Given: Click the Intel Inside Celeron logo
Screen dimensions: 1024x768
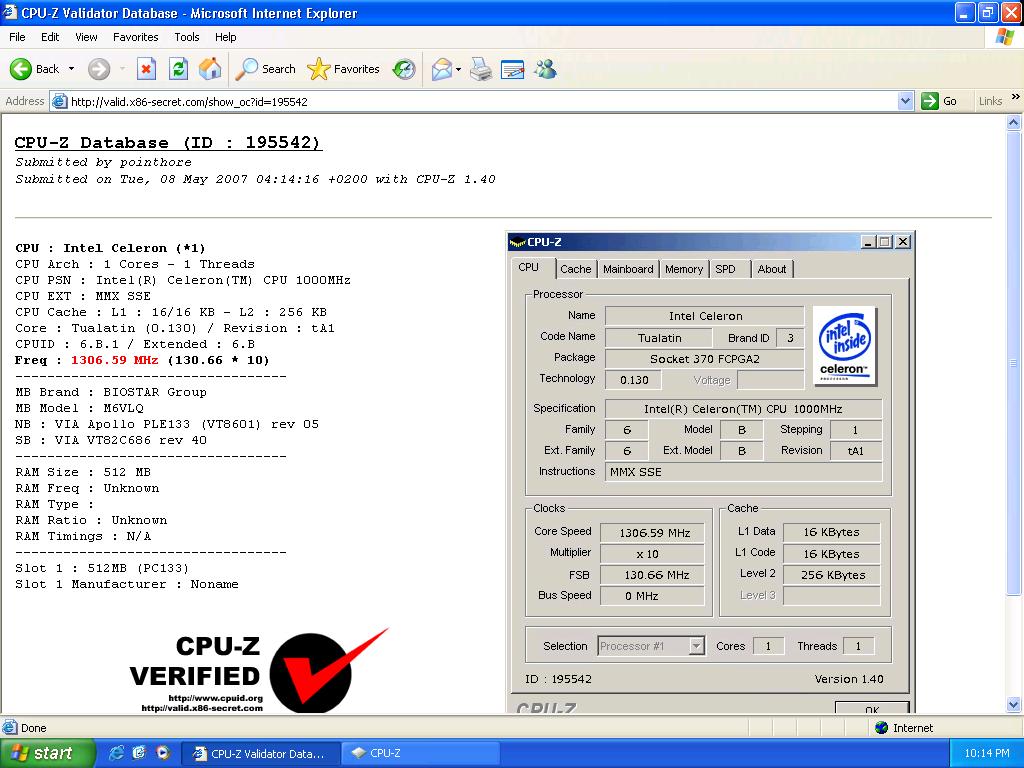Looking at the screenshot, I should (x=845, y=346).
